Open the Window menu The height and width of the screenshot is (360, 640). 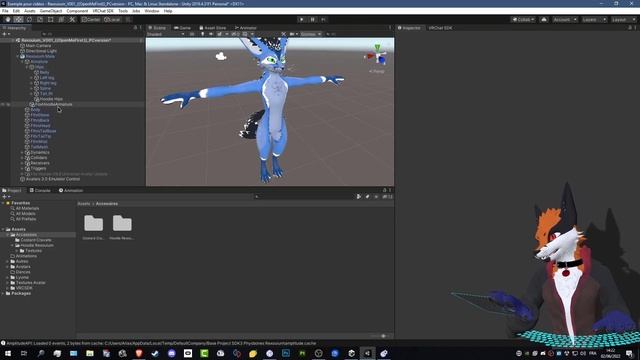[152, 11]
